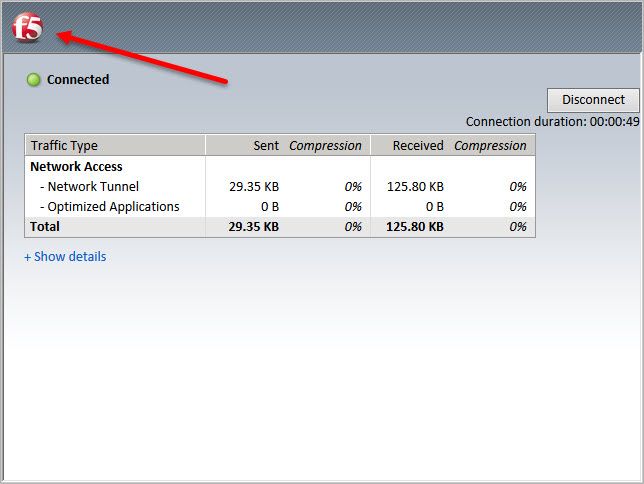Click the Compression header next to Received
Screen dimensions: 644x484
(x=490, y=145)
